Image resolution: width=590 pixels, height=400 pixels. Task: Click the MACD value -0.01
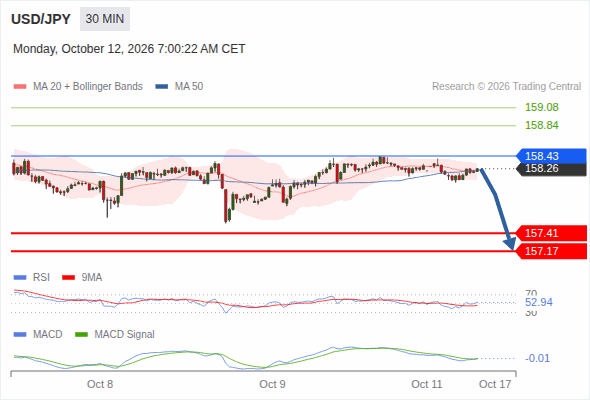(x=537, y=358)
